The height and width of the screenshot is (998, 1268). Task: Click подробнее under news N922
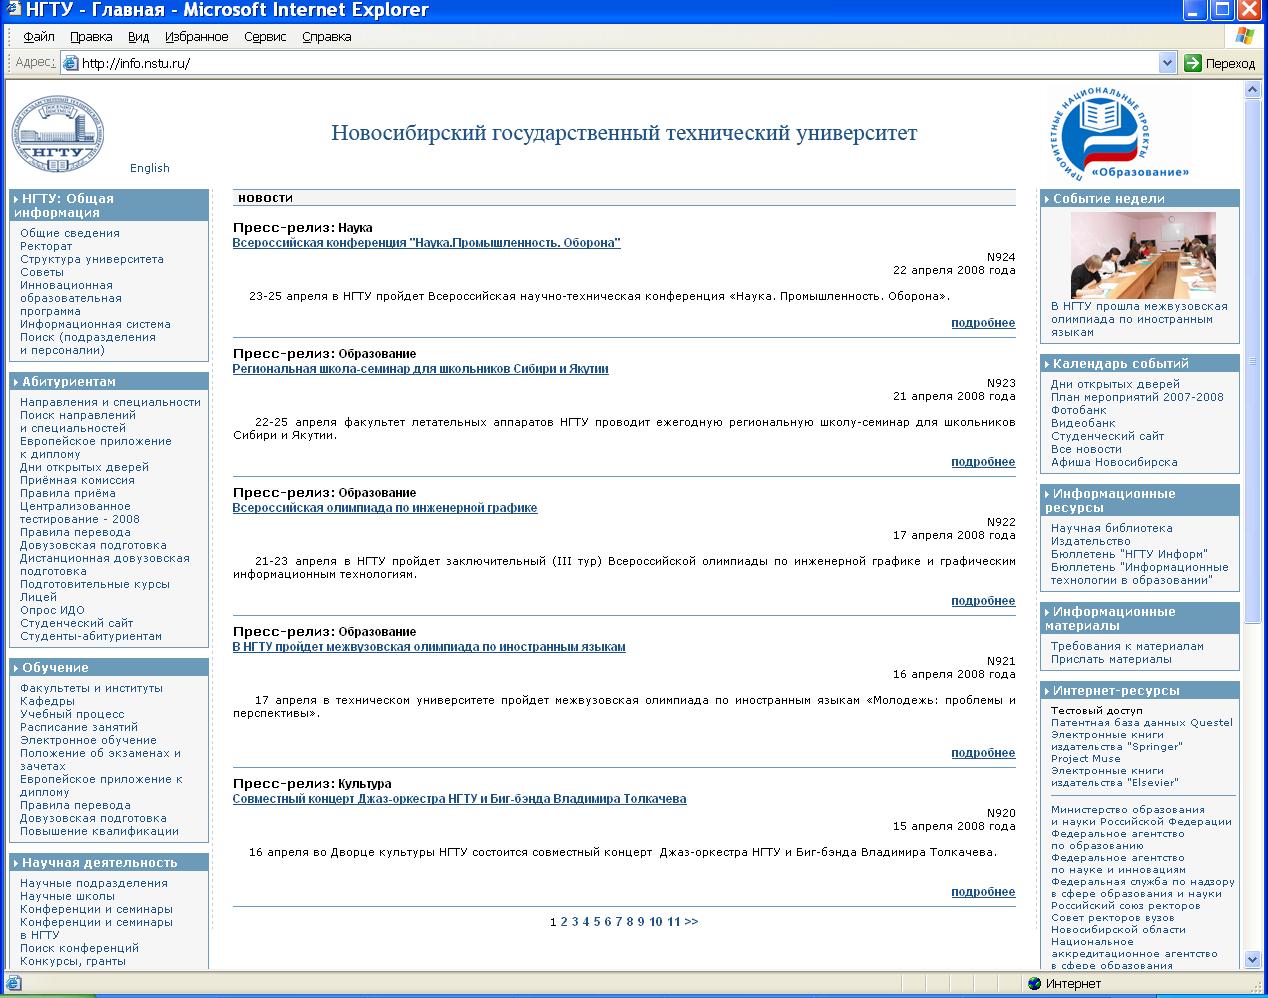point(983,601)
